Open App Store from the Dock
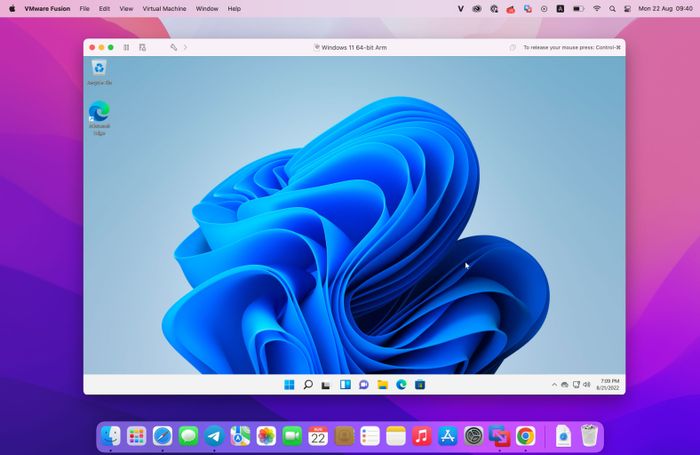 point(447,435)
